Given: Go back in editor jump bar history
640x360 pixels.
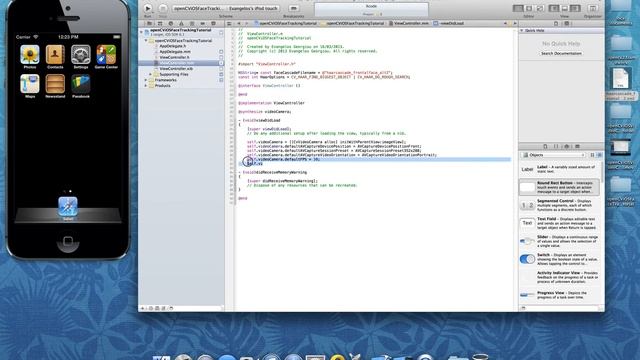Looking at the screenshot, I should click(239, 24).
